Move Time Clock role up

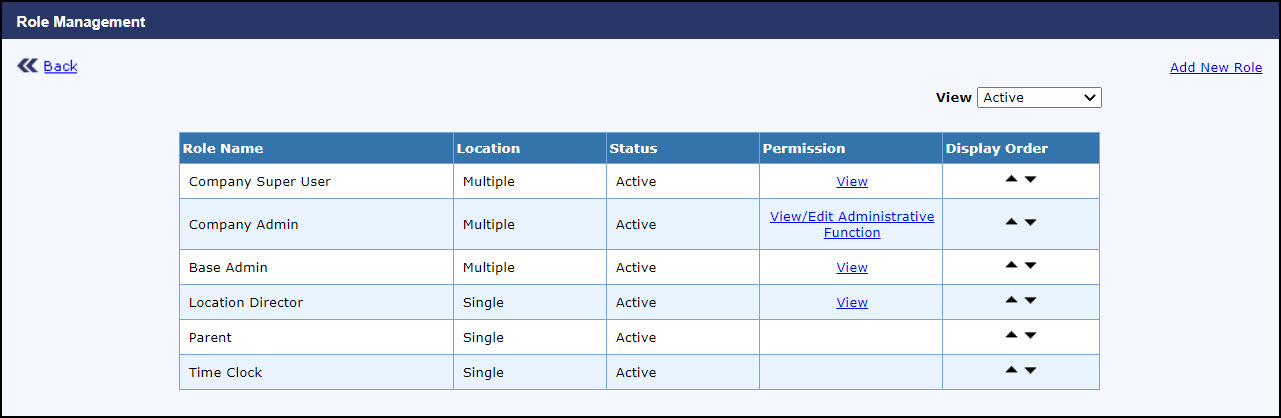[1011, 370]
